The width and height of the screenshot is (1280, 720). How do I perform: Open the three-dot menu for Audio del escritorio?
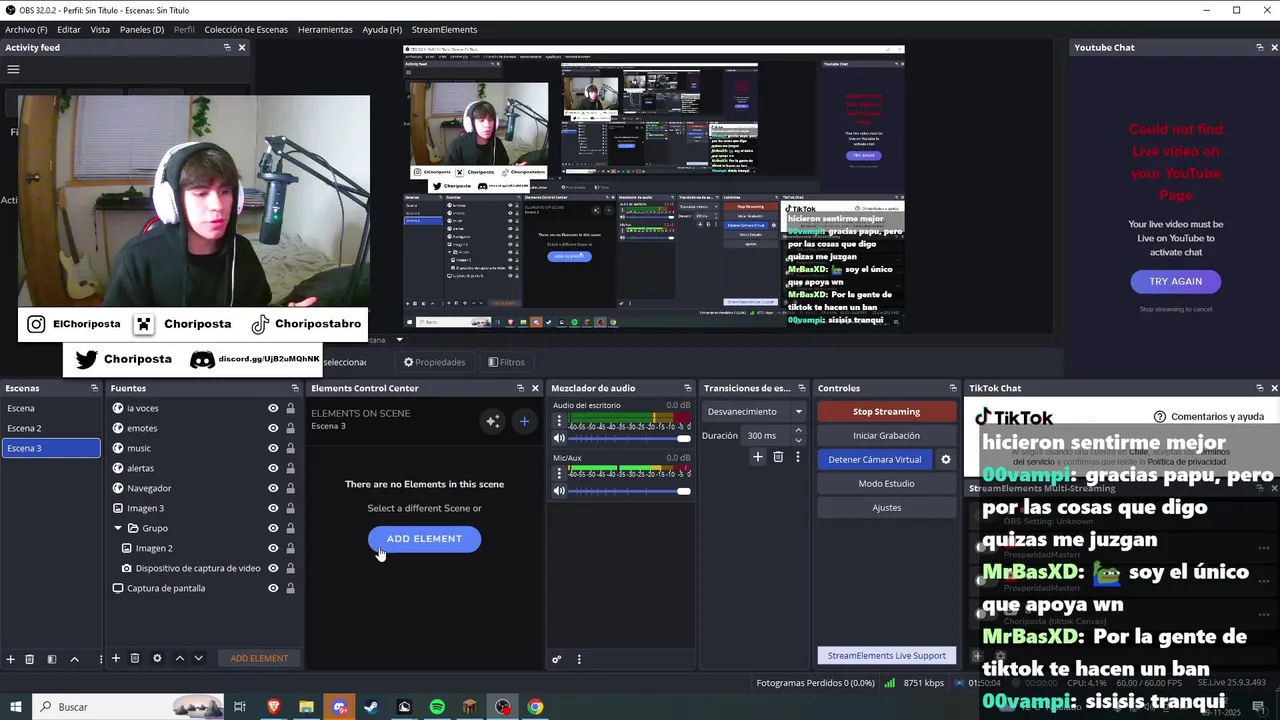point(559,421)
